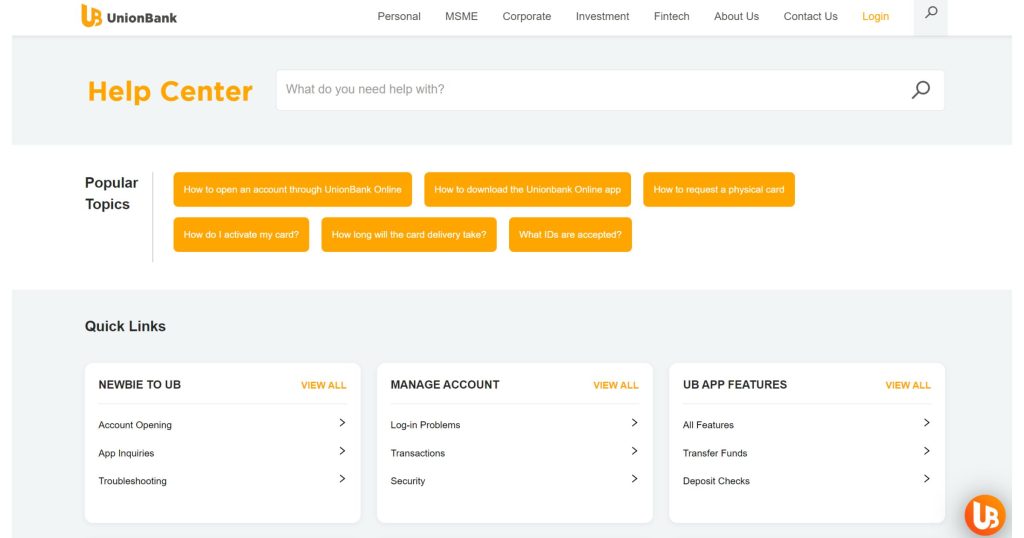The height and width of the screenshot is (538, 1024).
Task: Click the chevron beside Transactions
Action: coord(634,451)
